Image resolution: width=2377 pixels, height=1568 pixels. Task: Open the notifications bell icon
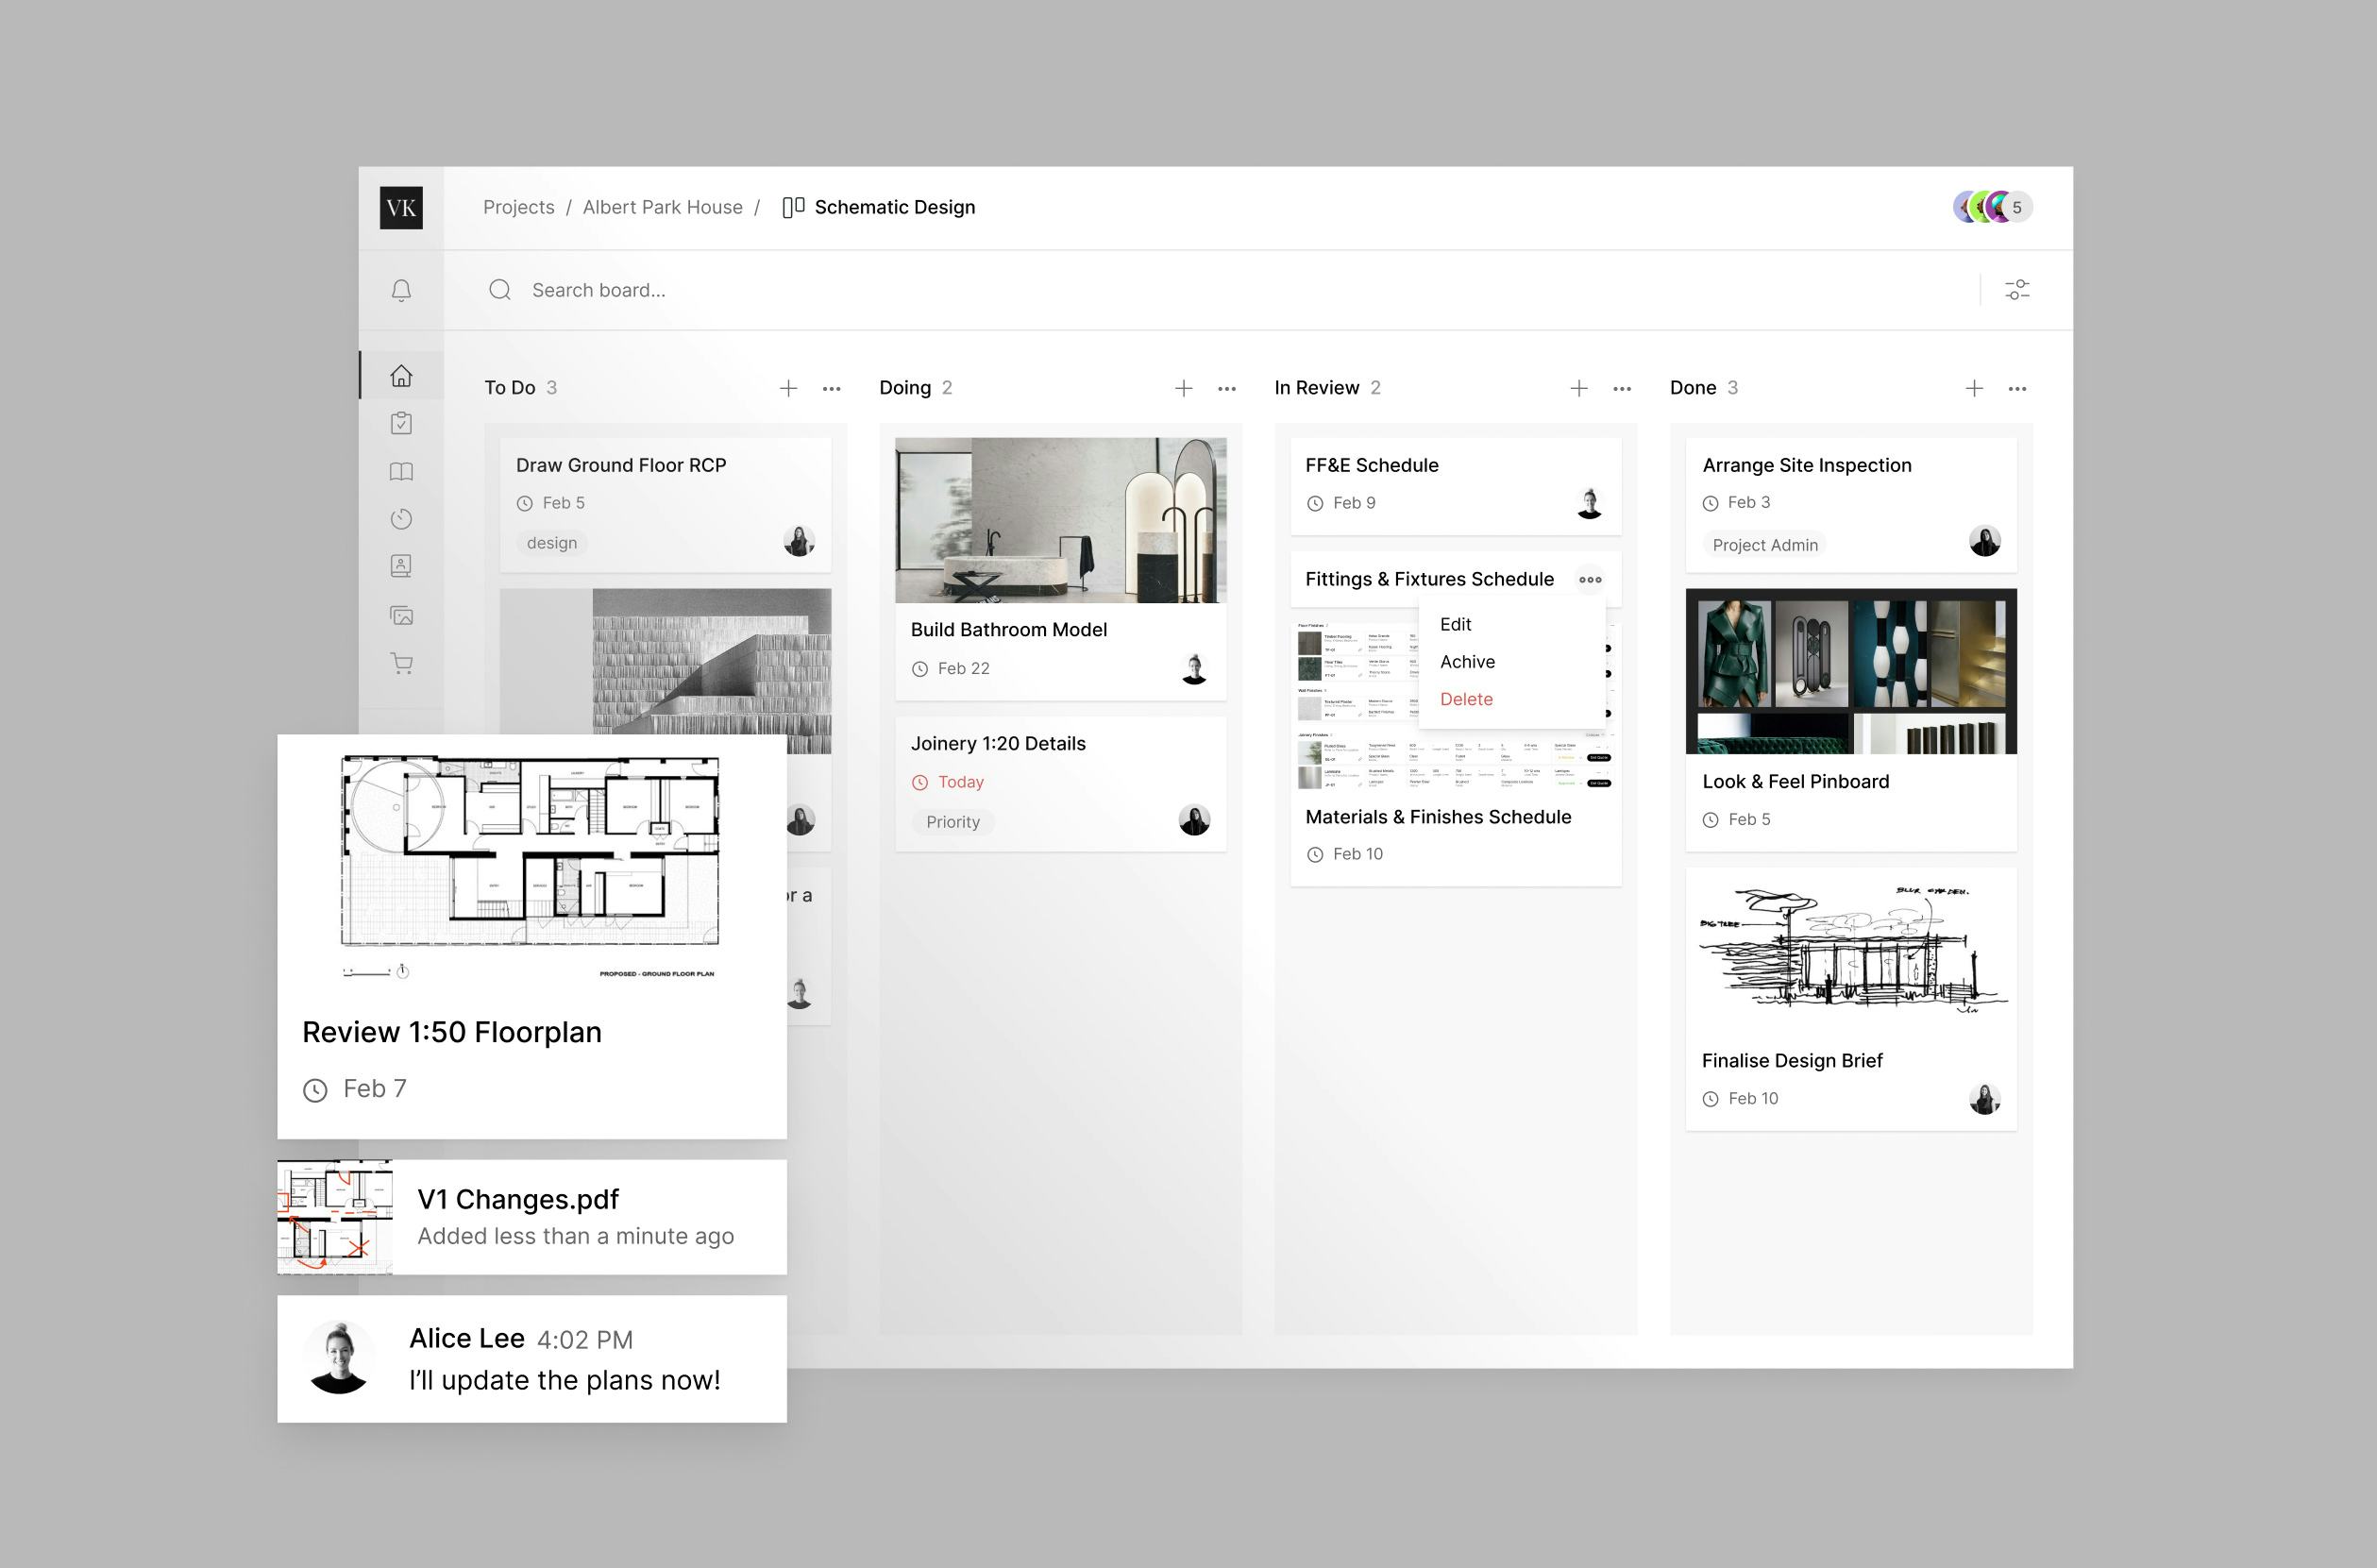pos(401,290)
